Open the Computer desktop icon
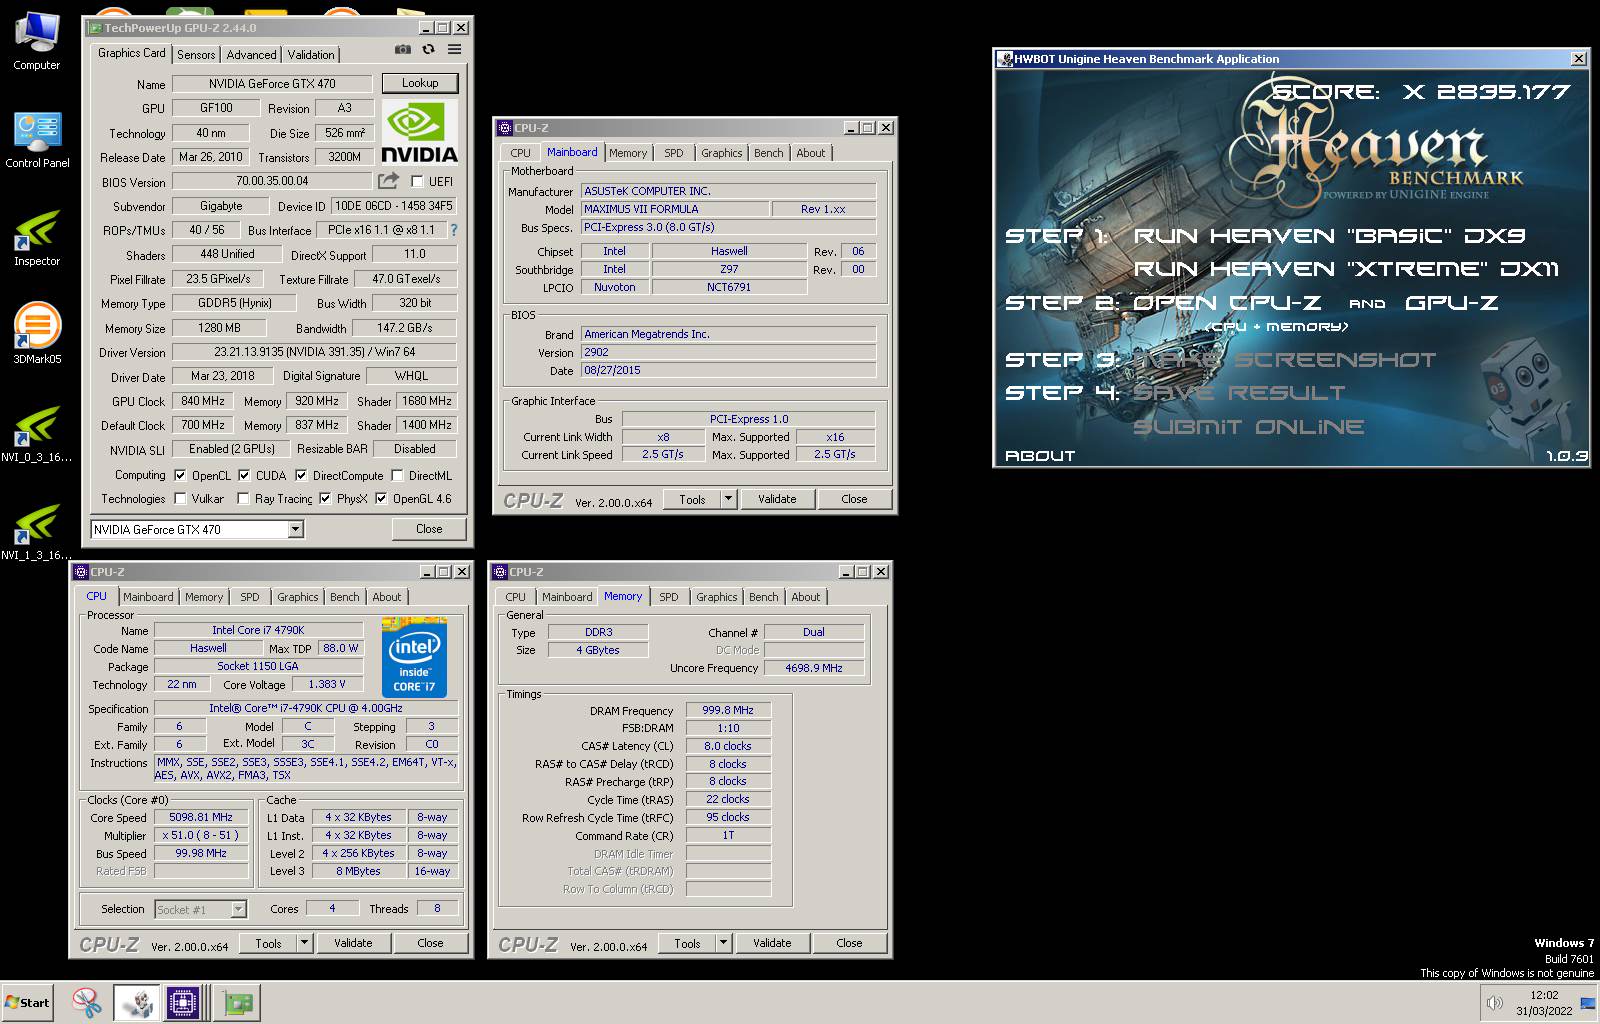The width and height of the screenshot is (1600, 1024). pos(36,40)
